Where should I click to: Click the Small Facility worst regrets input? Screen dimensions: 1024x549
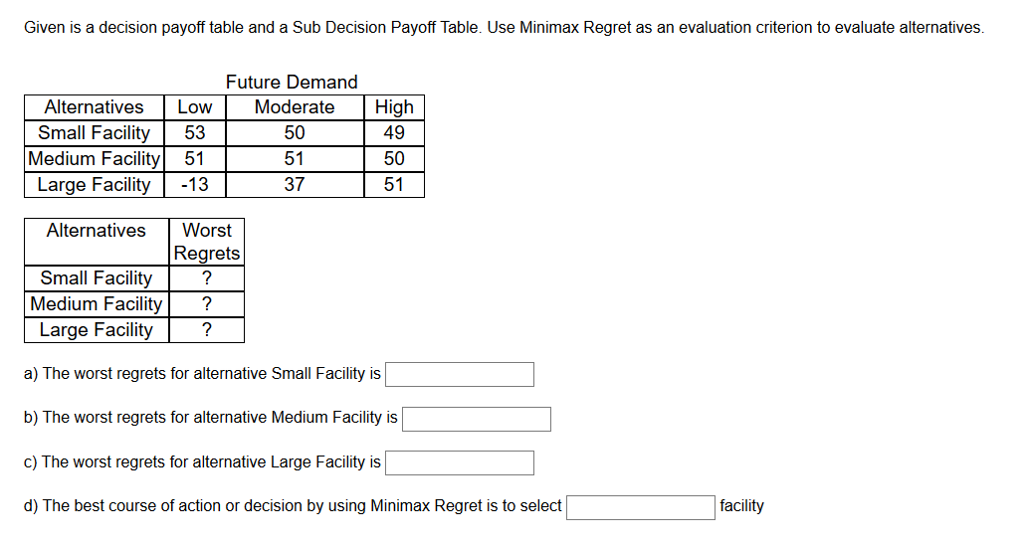pyautogui.click(x=459, y=375)
